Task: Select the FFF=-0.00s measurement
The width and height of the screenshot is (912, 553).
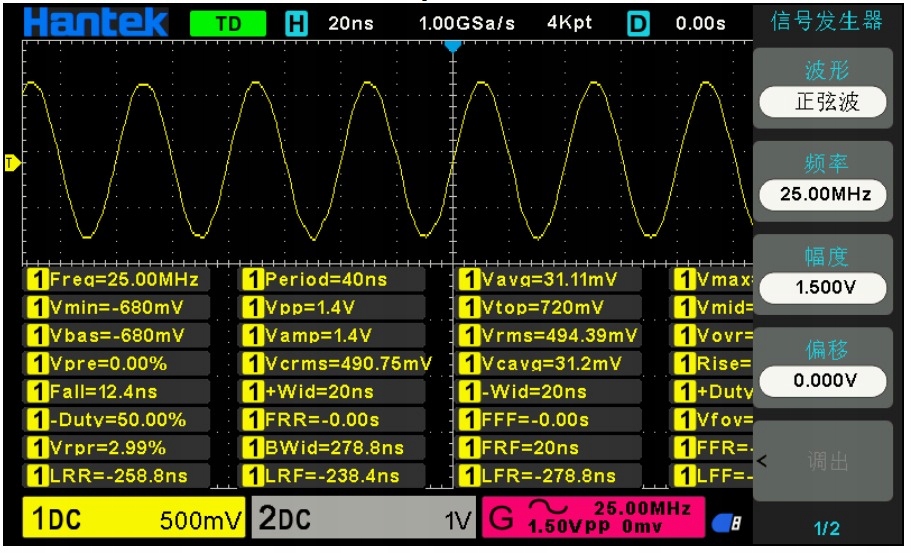Action: pyautogui.click(x=548, y=420)
